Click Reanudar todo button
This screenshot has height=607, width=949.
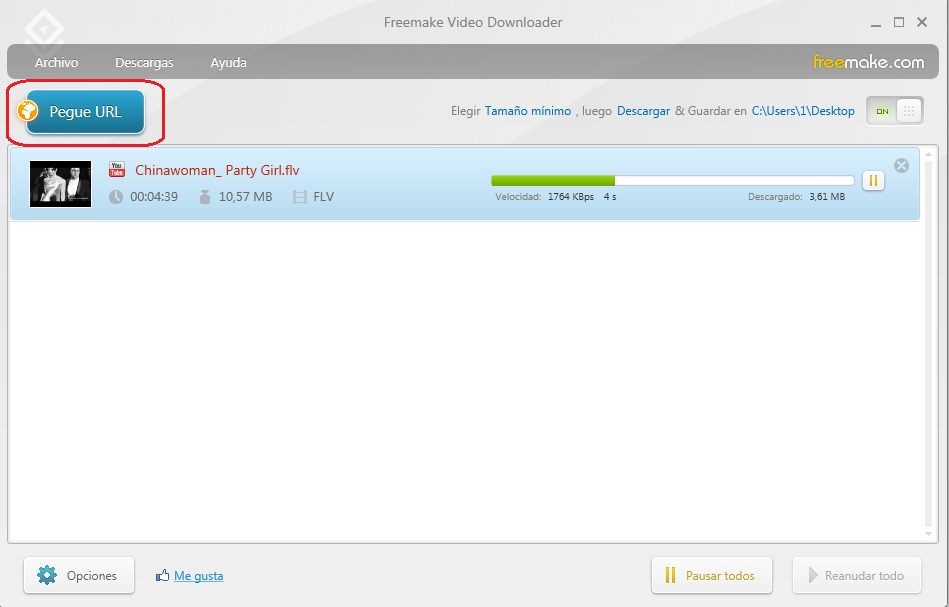(x=857, y=575)
